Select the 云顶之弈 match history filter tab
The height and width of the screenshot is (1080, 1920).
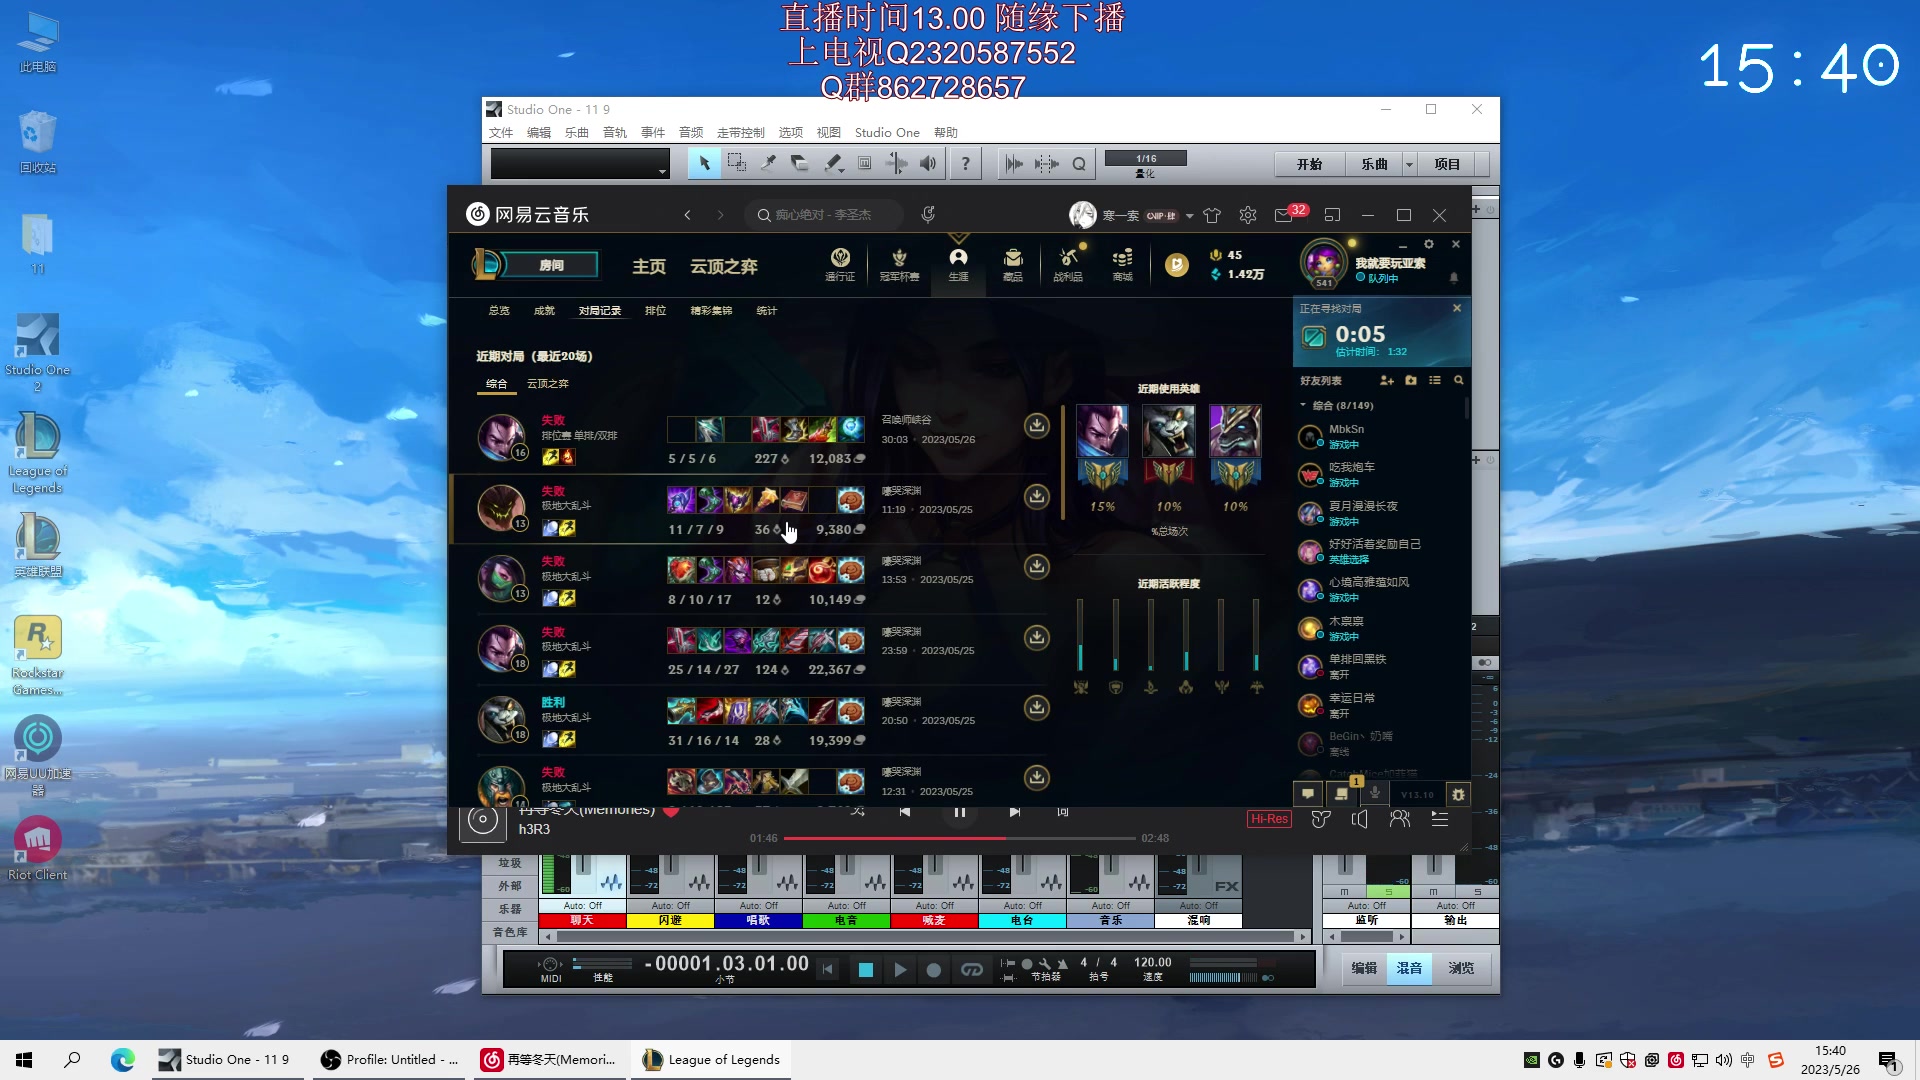[x=548, y=384]
